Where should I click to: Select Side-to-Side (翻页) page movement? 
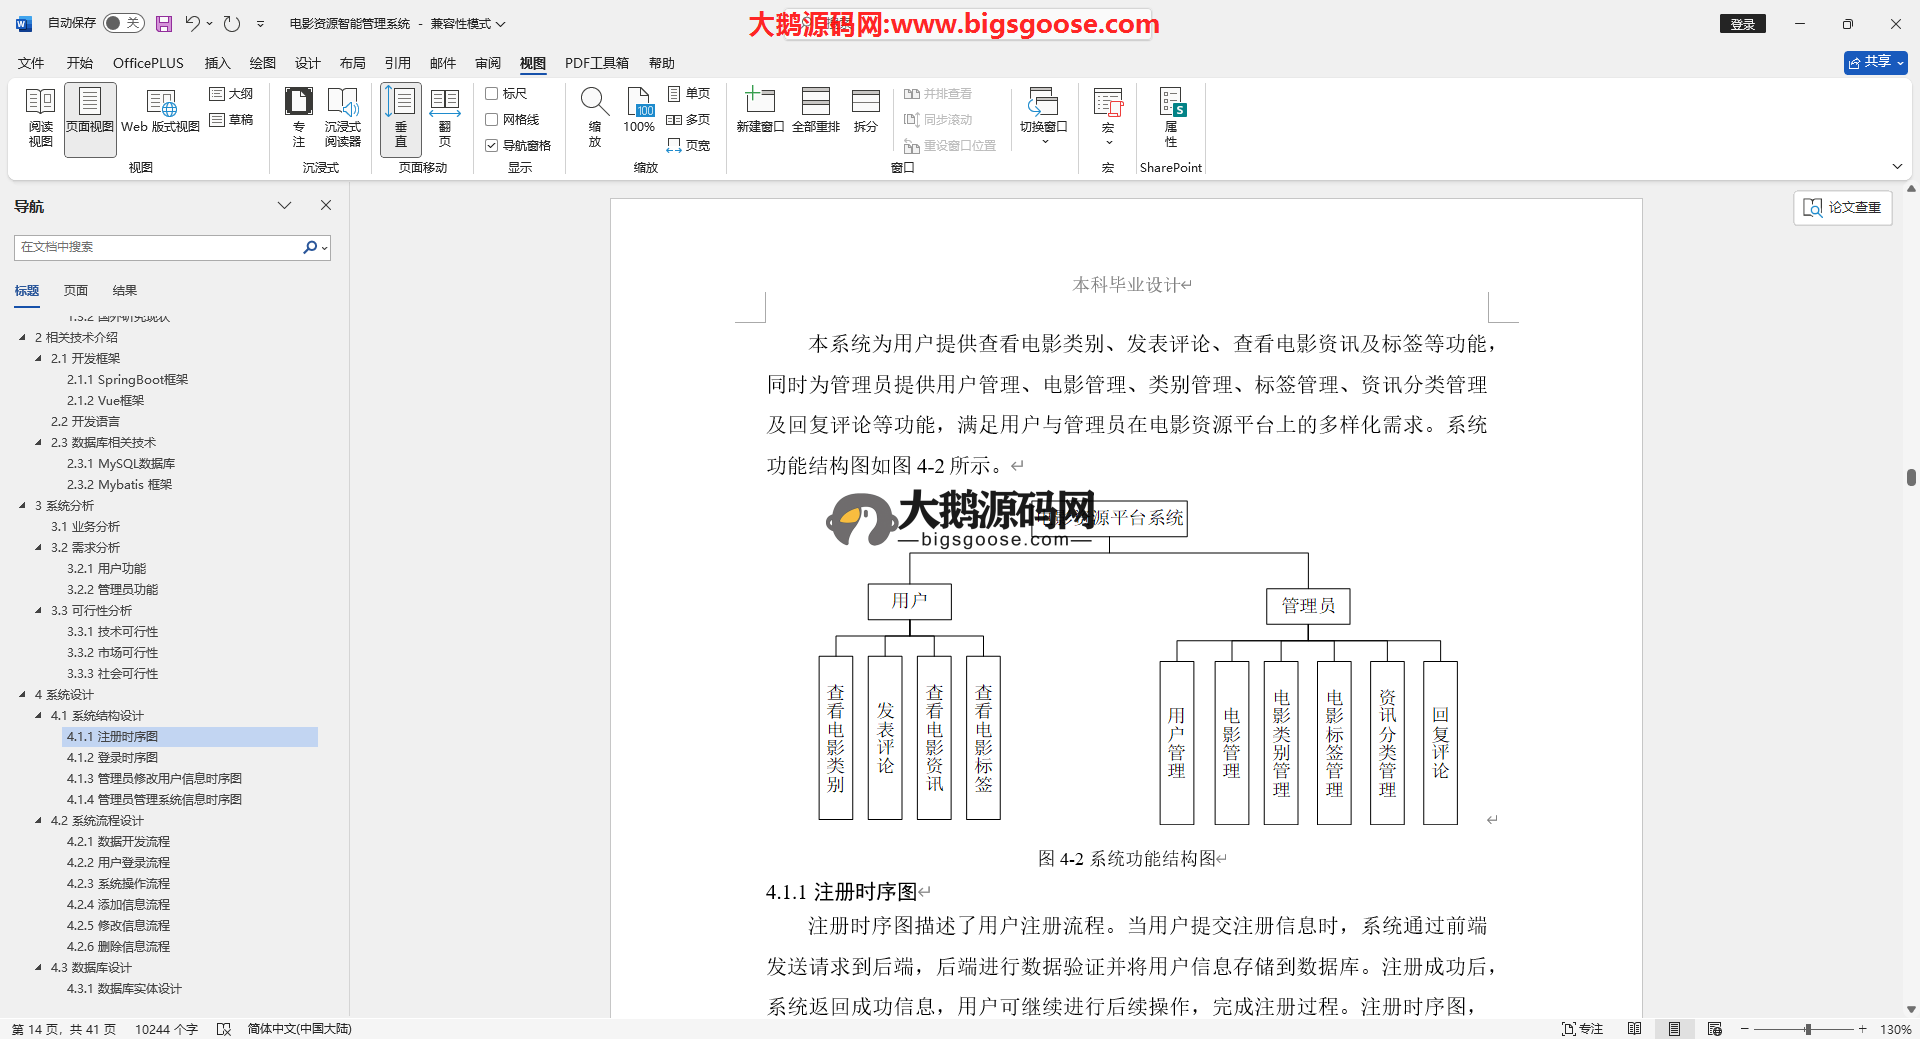[x=444, y=118]
